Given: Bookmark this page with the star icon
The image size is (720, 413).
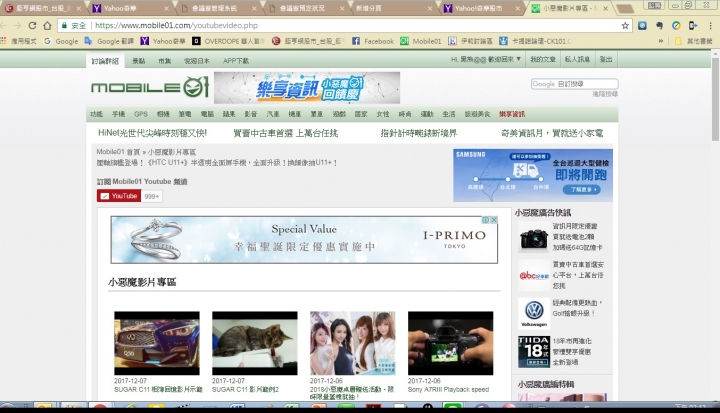Looking at the screenshot, I should pos(625,26).
